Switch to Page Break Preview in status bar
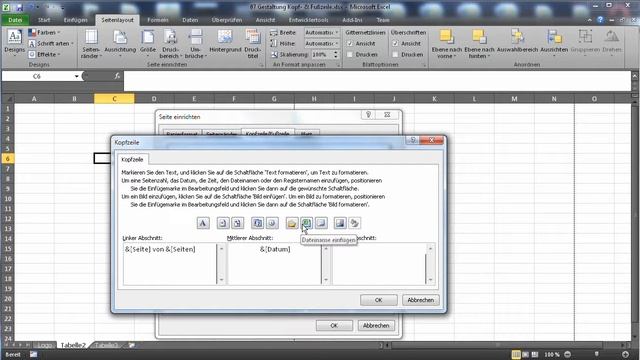The height and width of the screenshot is (360, 640). pos(535,355)
